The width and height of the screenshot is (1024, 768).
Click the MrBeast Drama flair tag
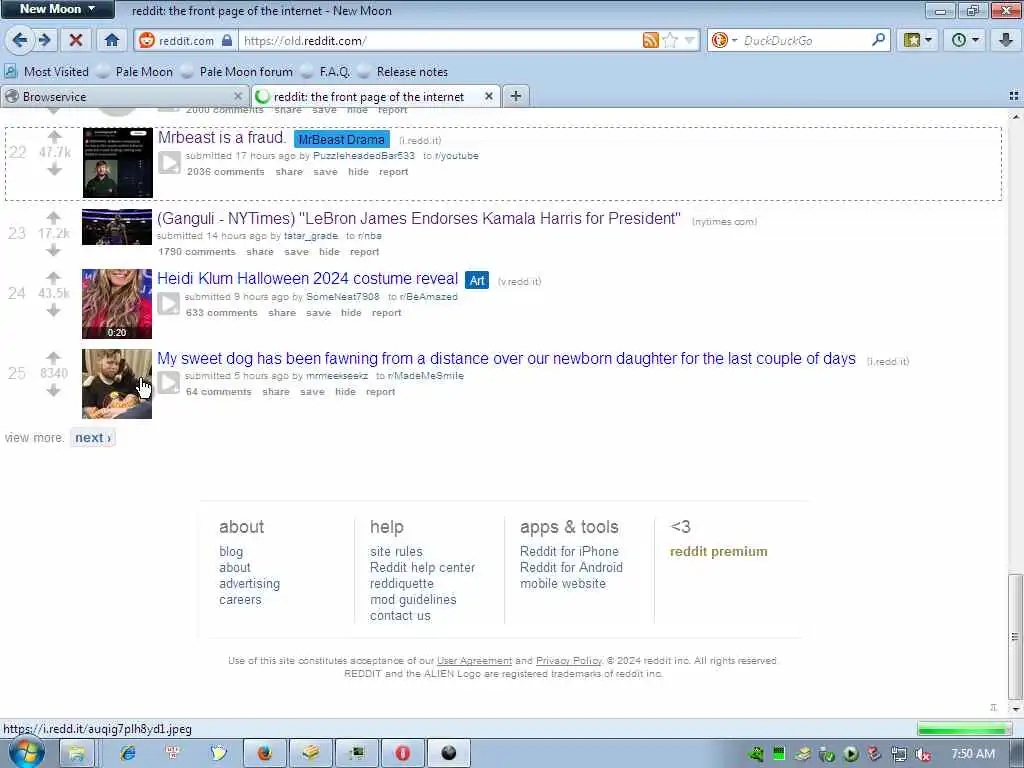click(x=342, y=139)
